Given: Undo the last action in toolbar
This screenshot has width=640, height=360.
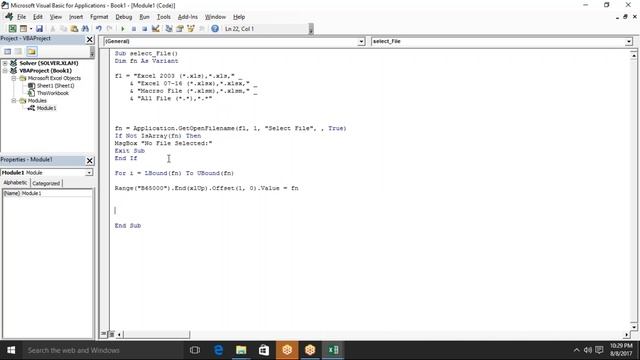Looking at the screenshot, I should [x=98, y=29].
